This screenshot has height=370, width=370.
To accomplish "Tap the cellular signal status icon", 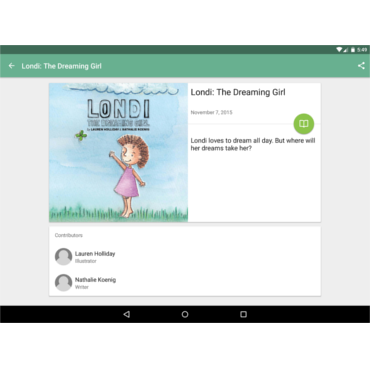I will (346, 50).
